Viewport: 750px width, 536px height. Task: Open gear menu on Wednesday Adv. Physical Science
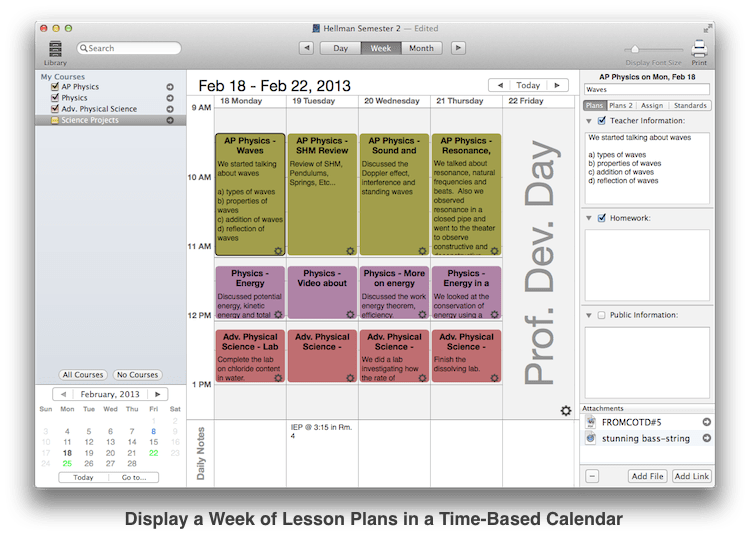pyautogui.click(x=422, y=378)
